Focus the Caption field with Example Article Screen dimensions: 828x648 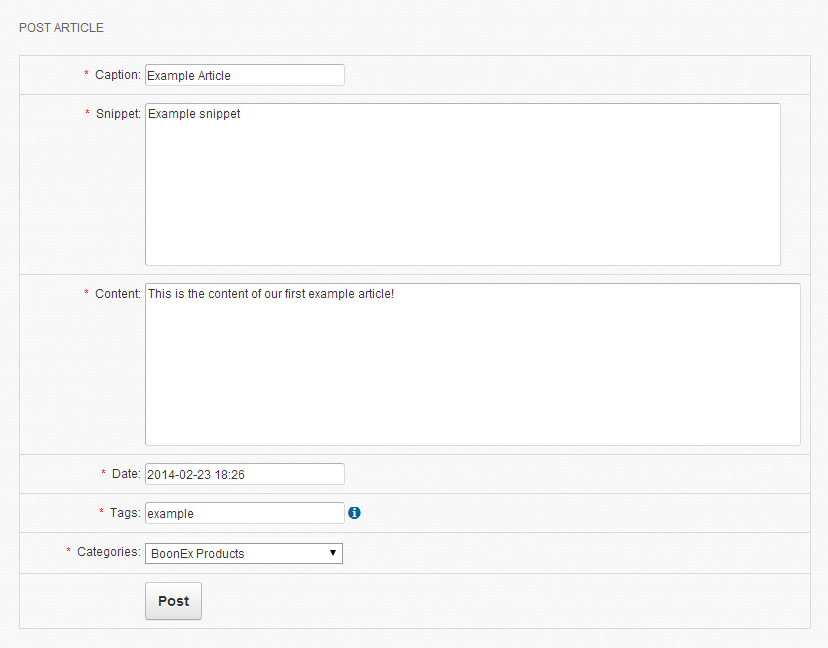point(244,75)
